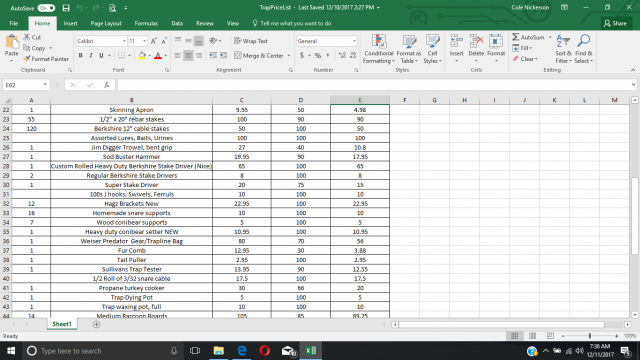
Task: Apply Bold formatting
Action: tap(80, 55)
